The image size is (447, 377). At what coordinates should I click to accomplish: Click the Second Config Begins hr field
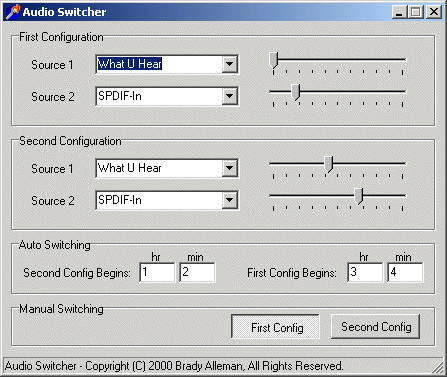point(157,272)
